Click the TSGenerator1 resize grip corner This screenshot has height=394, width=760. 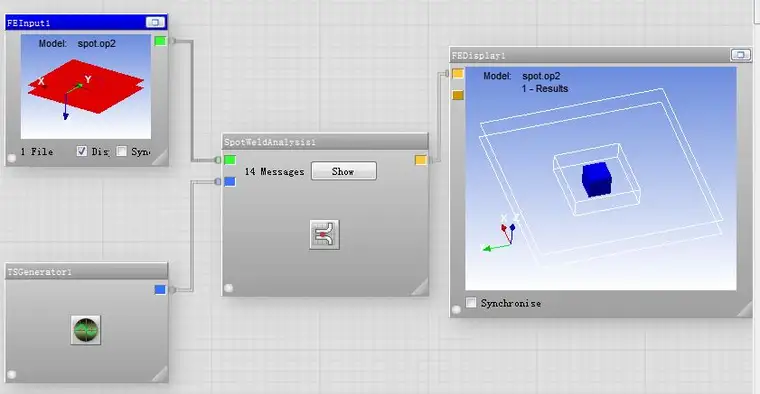click(x=160, y=374)
